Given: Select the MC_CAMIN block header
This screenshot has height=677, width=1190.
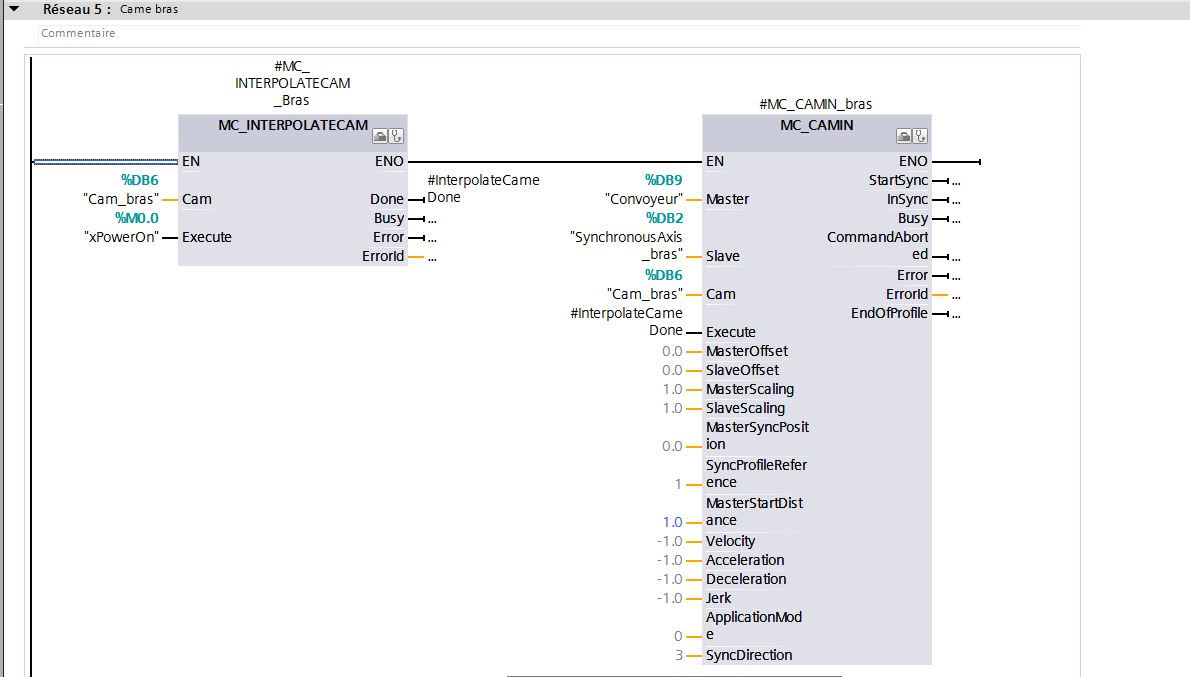Looking at the screenshot, I should pos(817,125).
